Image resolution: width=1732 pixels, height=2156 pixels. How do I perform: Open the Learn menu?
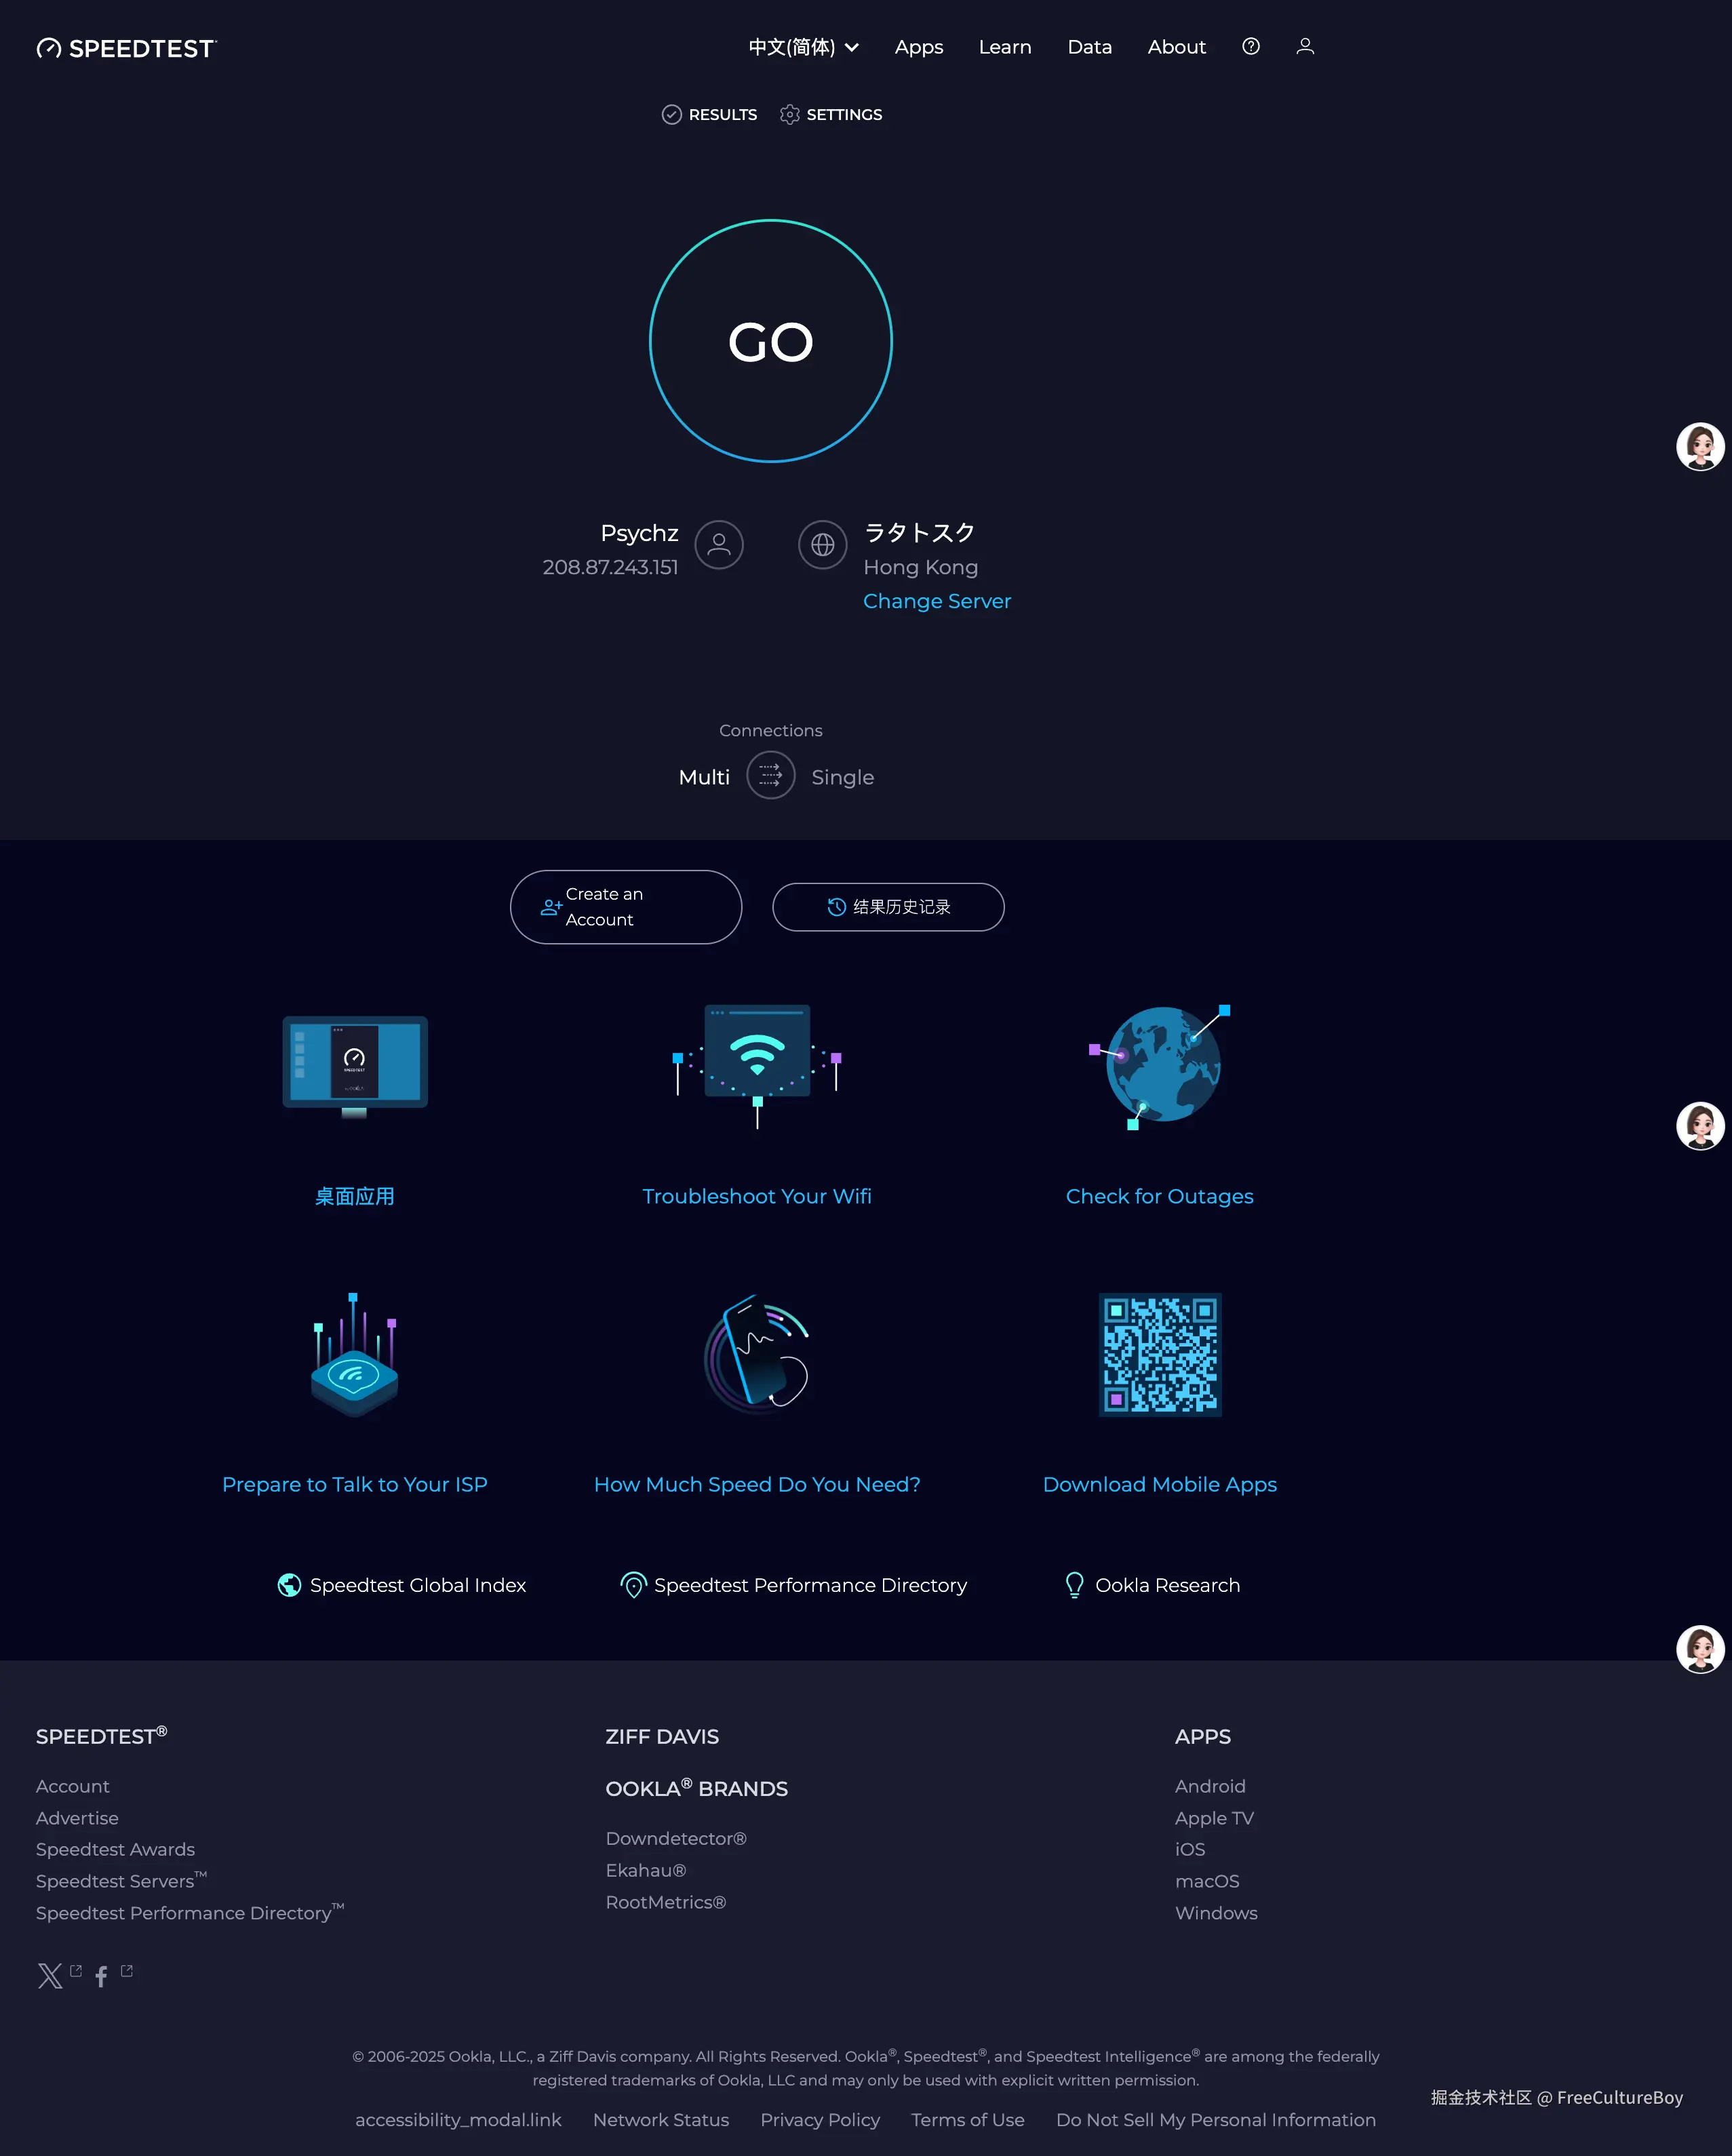(1004, 47)
